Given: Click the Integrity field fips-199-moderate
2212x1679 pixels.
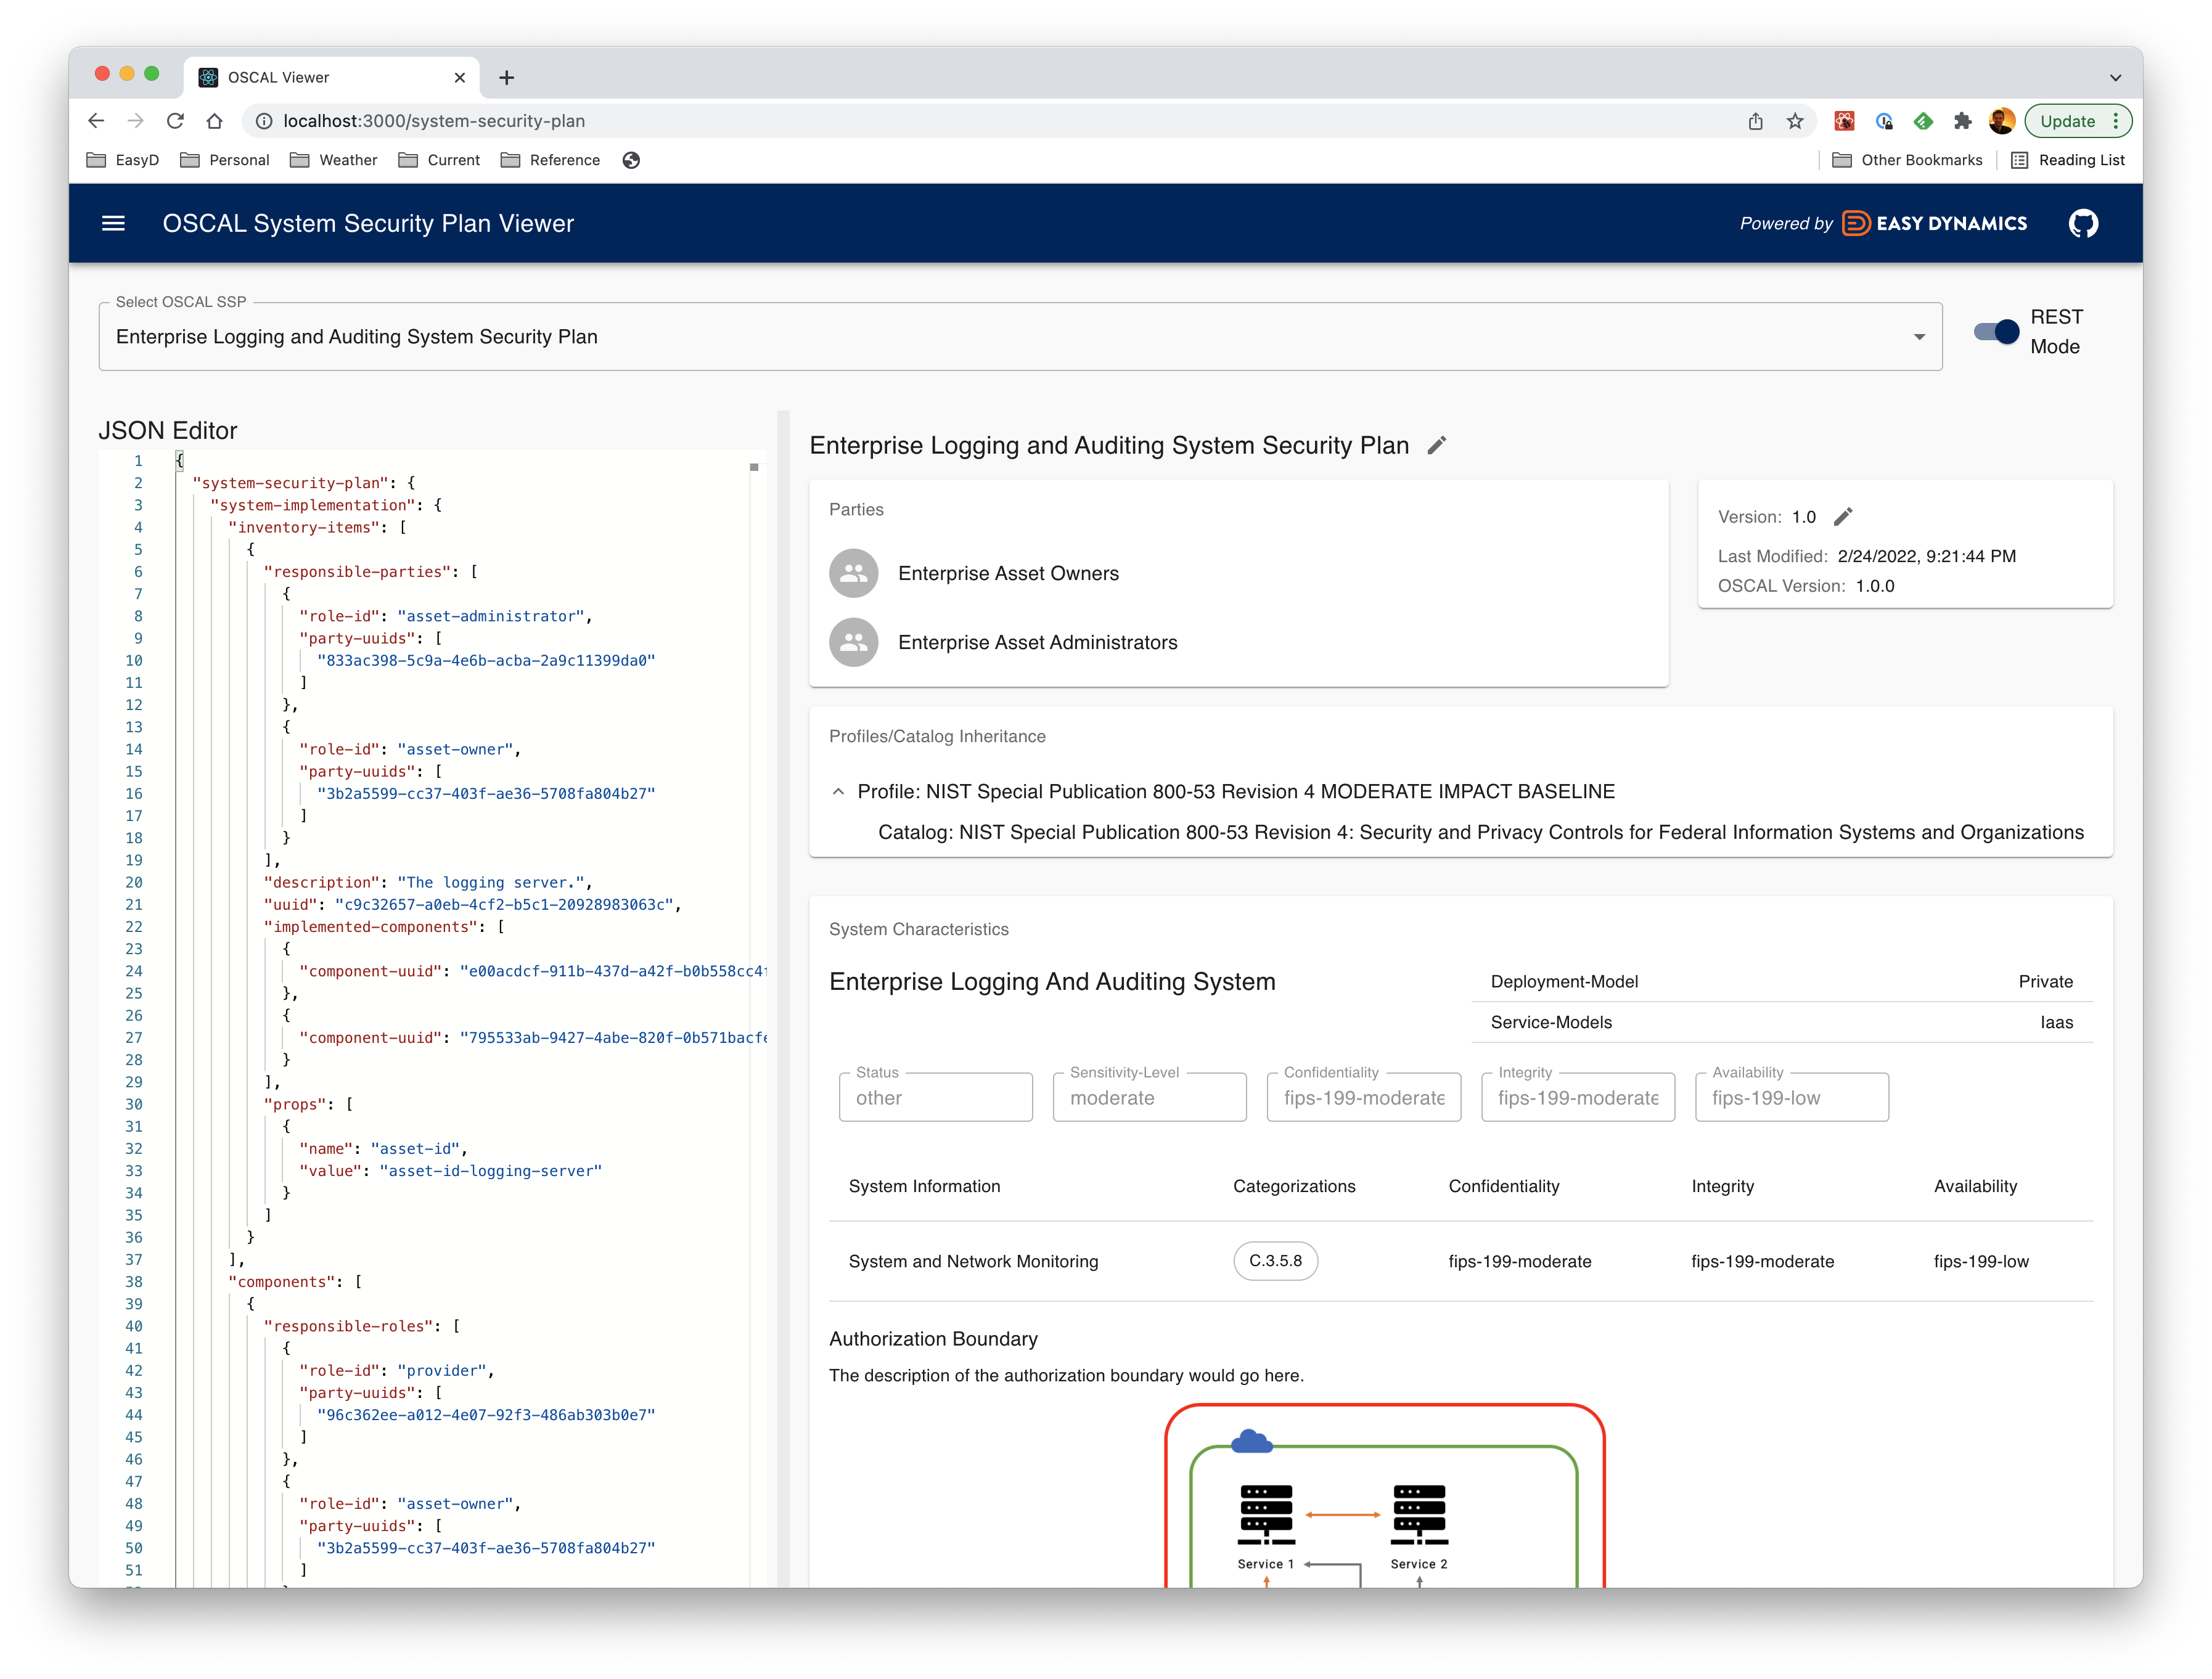Looking at the screenshot, I should coord(1577,1097).
